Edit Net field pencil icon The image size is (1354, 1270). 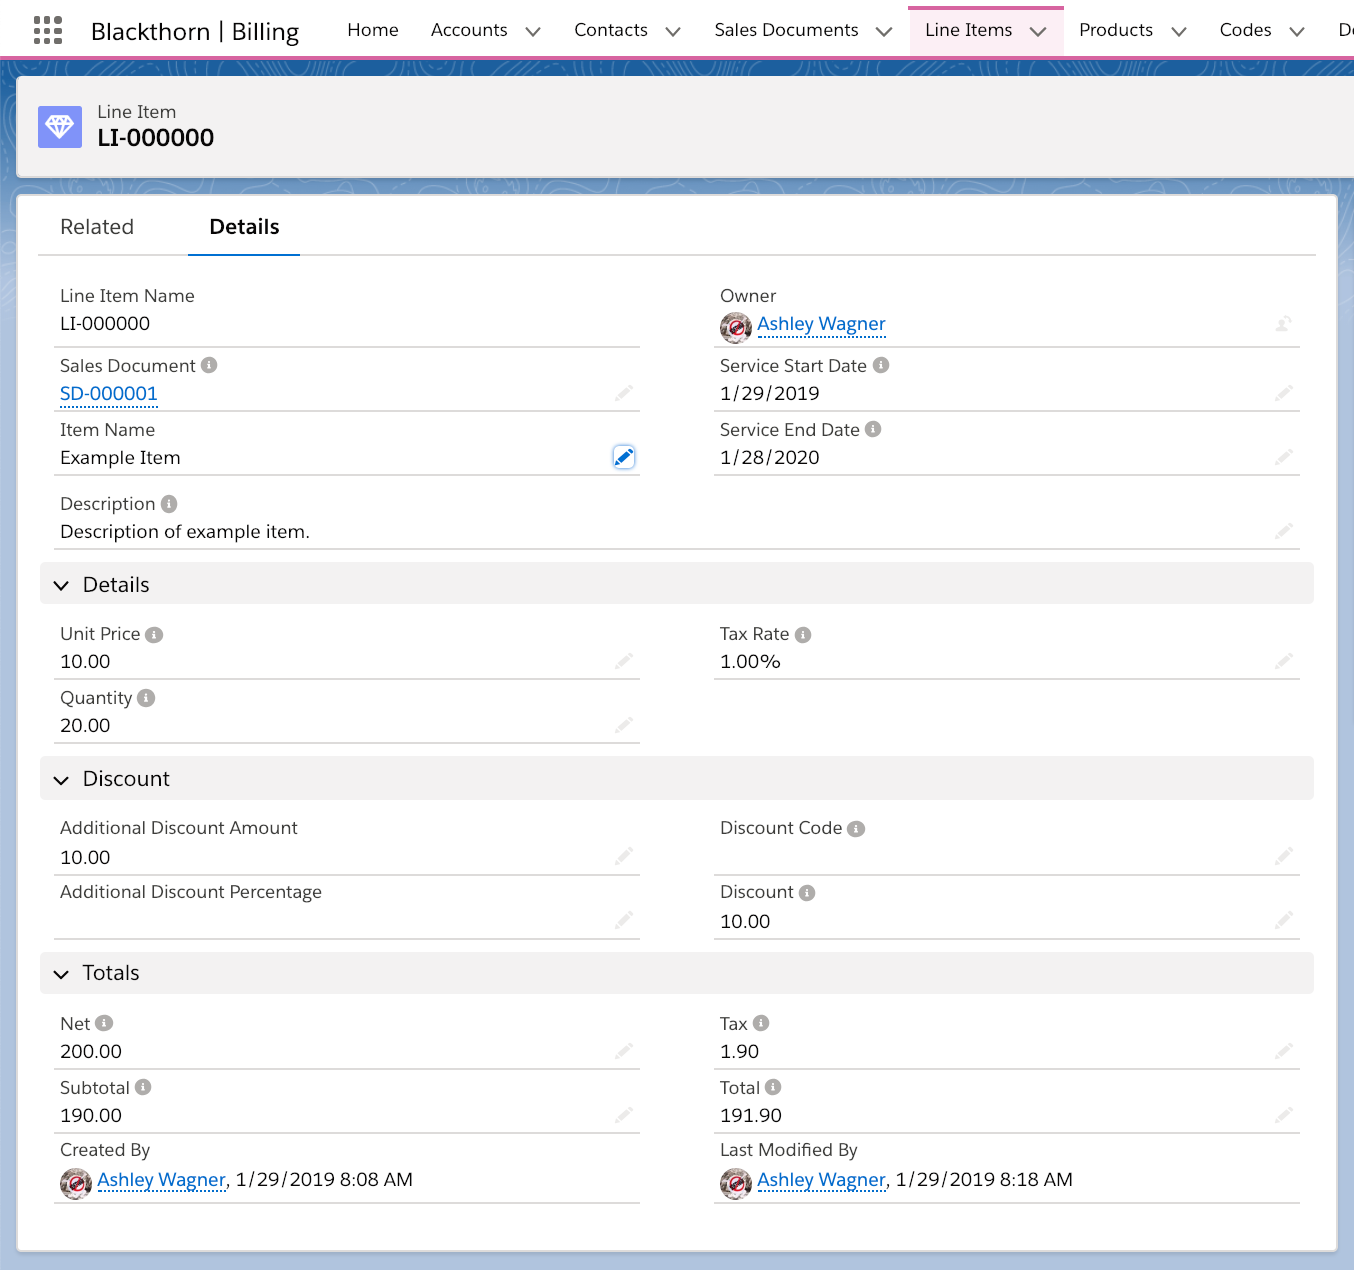(624, 1050)
